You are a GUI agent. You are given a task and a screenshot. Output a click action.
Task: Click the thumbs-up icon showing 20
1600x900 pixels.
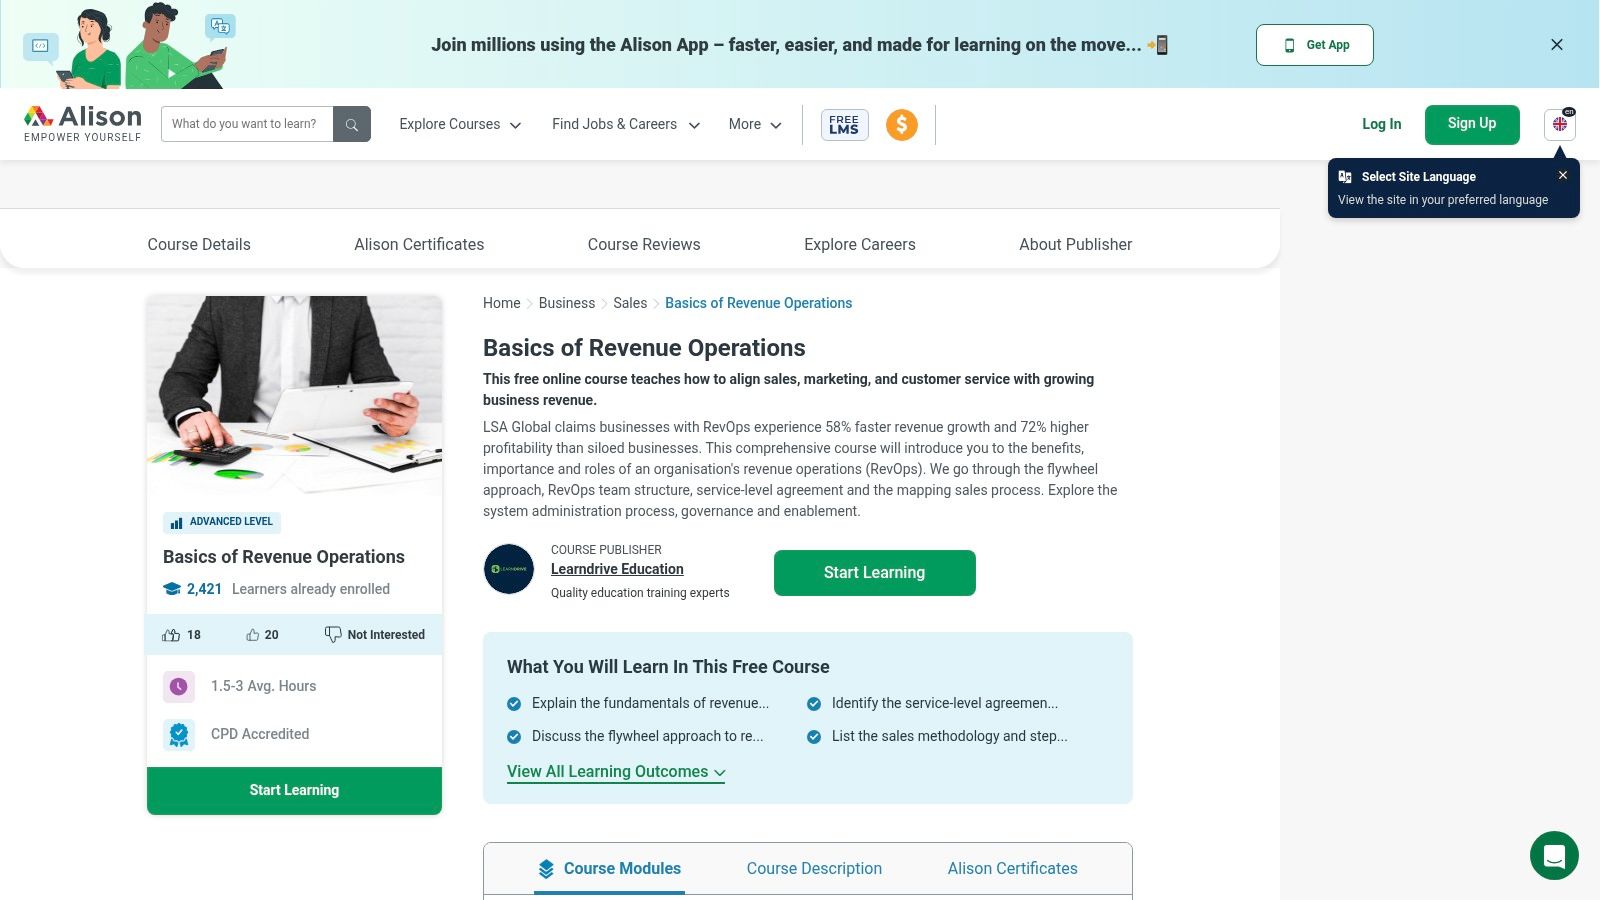pyautogui.click(x=253, y=635)
